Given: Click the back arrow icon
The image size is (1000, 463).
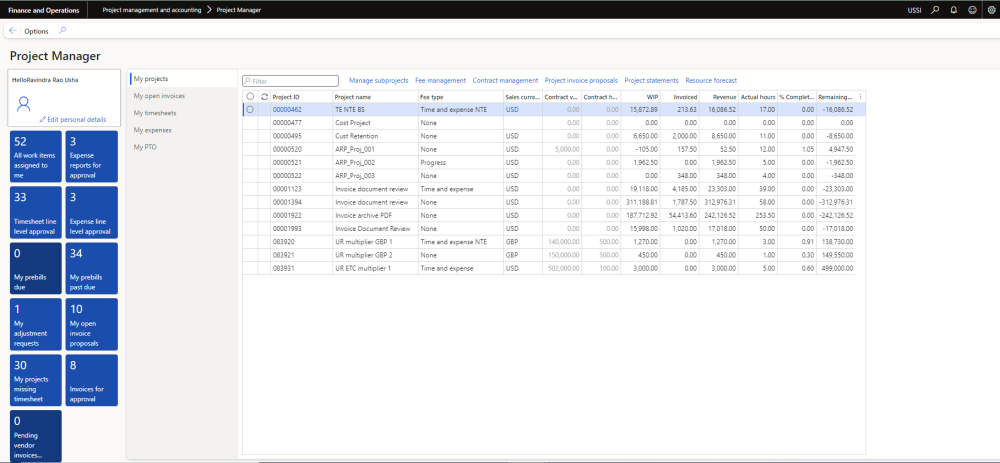Looking at the screenshot, I should 12,31.
